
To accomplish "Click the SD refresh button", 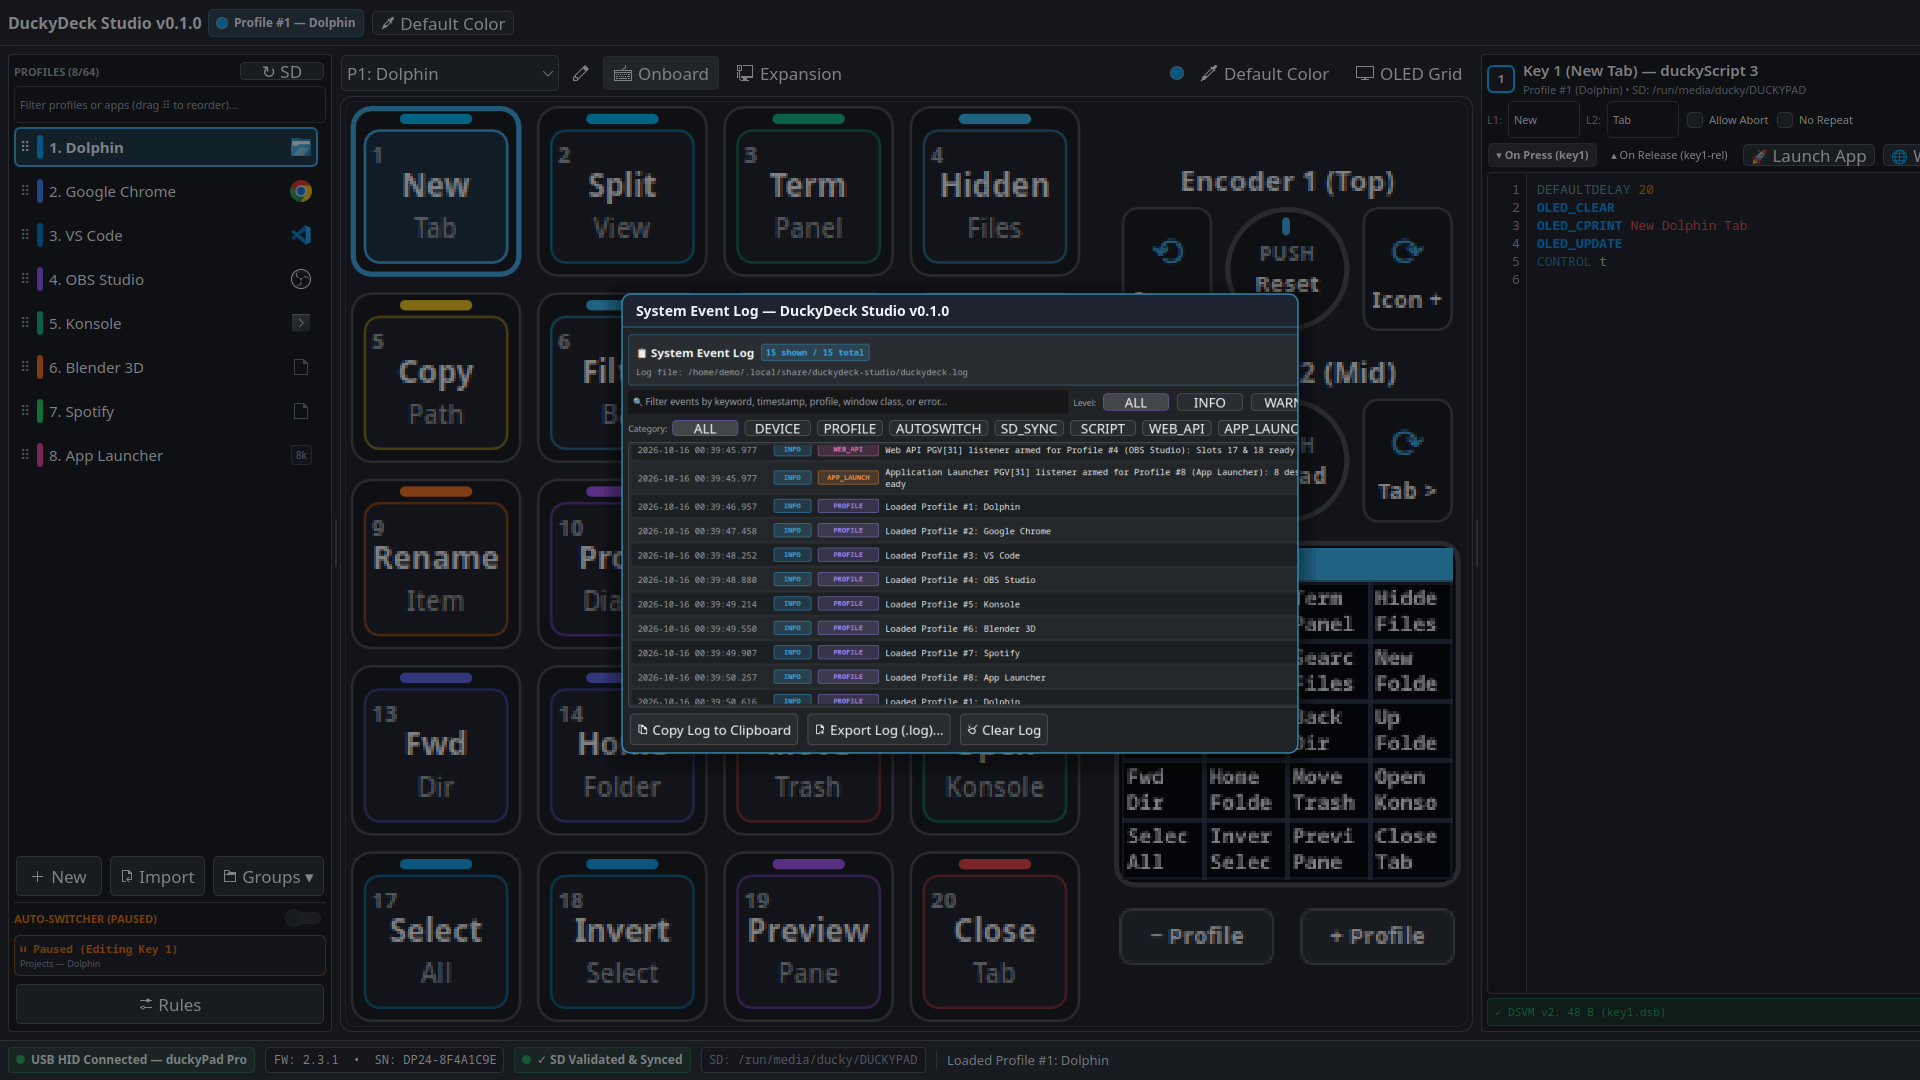I will coord(282,72).
